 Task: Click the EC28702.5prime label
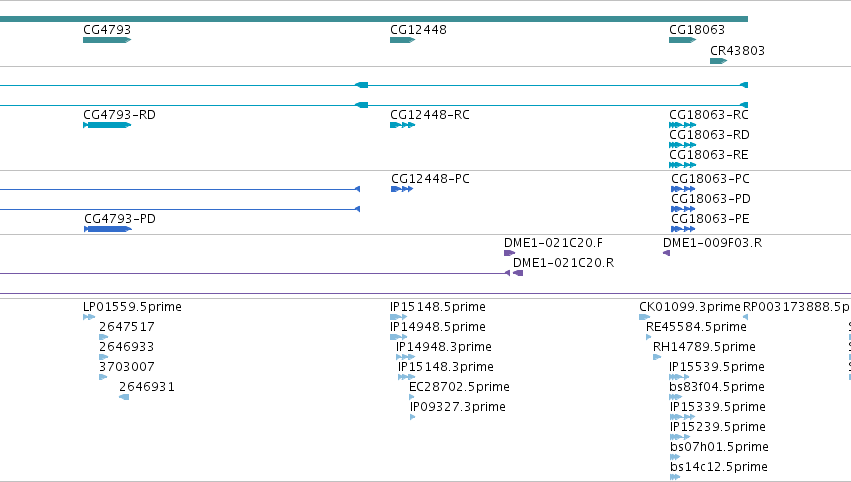coord(459,386)
